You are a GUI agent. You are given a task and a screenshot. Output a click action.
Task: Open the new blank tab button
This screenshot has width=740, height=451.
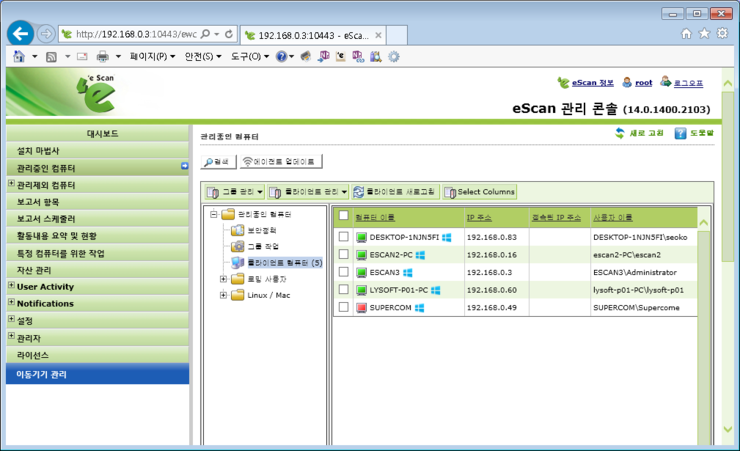tap(396, 35)
